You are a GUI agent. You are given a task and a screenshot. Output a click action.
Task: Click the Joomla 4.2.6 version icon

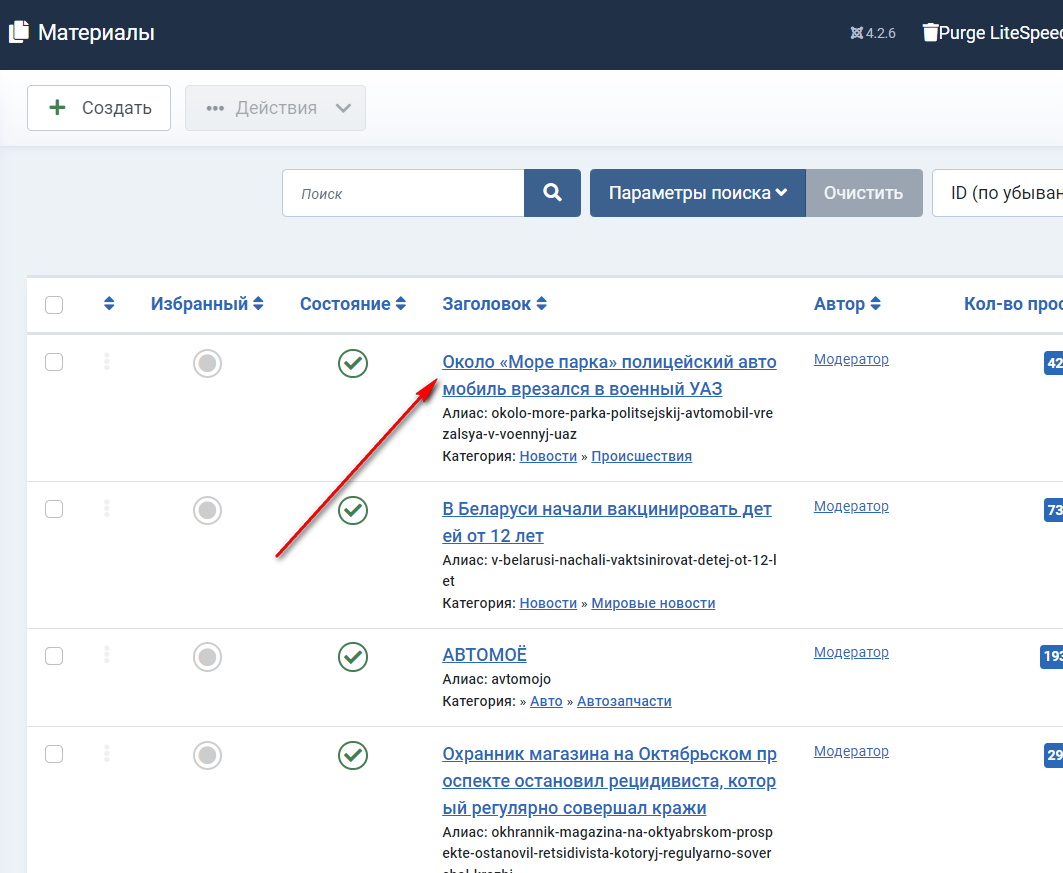pos(856,33)
